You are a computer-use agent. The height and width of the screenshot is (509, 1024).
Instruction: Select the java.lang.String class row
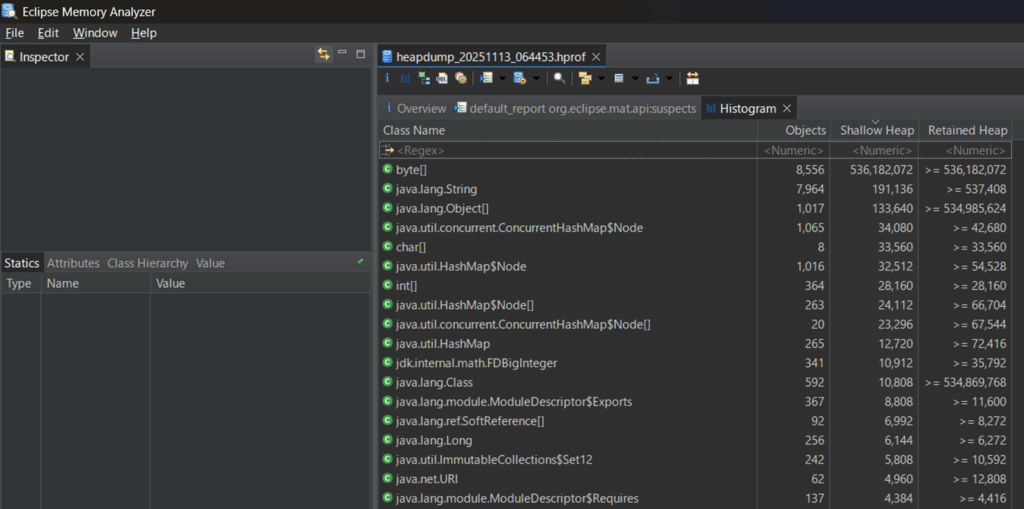(x=437, y=189)
